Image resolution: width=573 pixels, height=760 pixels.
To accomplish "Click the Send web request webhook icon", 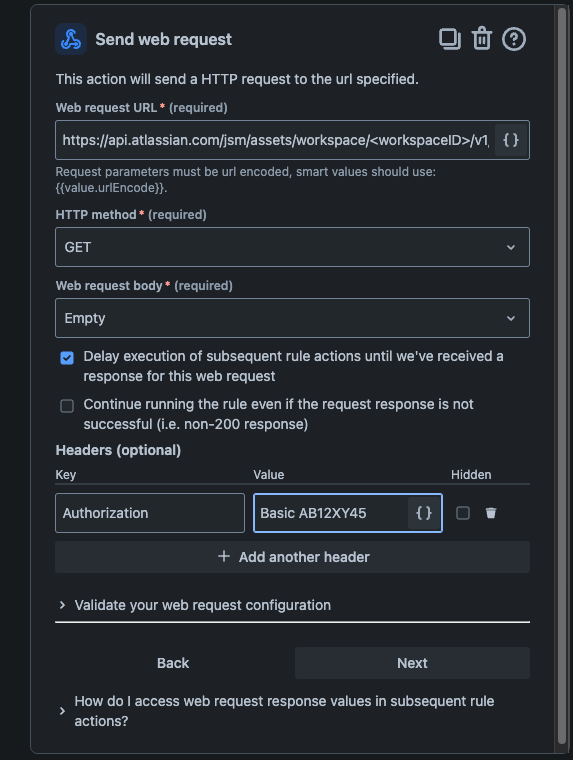I will point(71,39).
